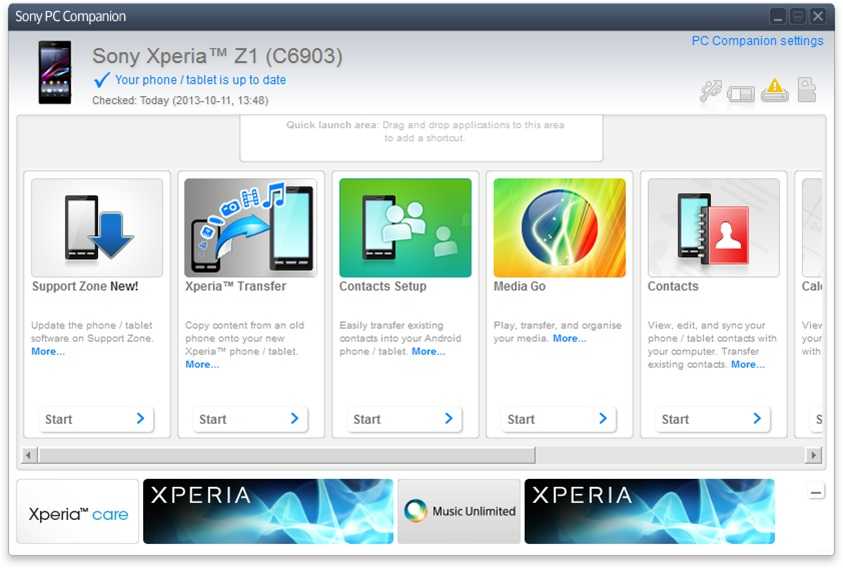843x568 pixels.
Task: Select the Media Go tile icon
Action: coord(559,228)
